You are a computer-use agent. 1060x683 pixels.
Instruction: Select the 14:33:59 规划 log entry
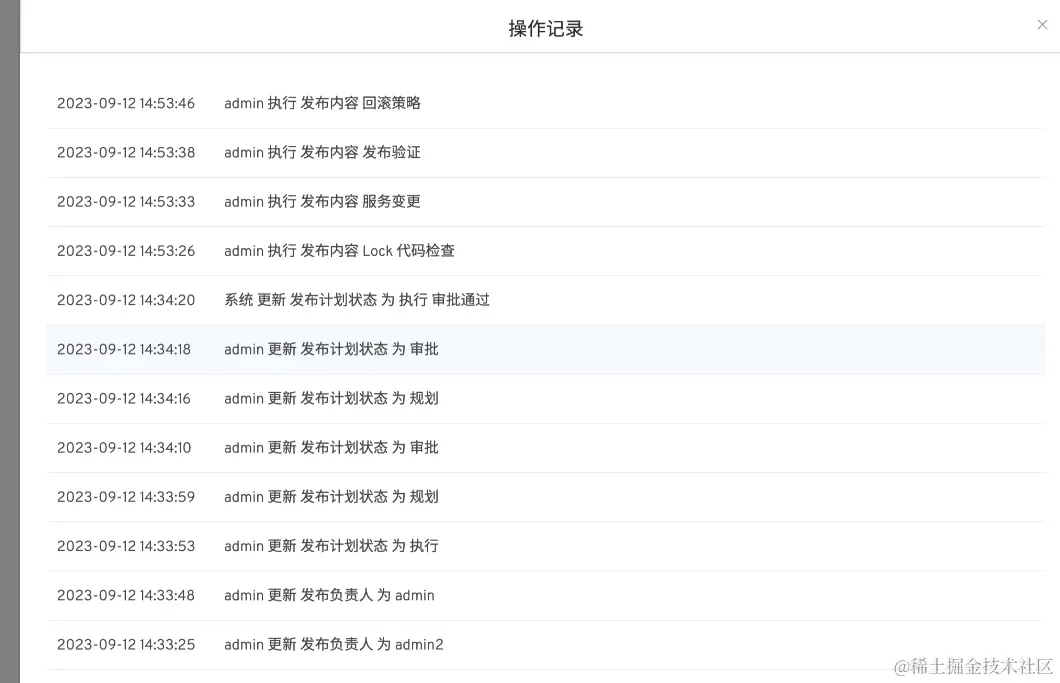click(x=331, y=497)
